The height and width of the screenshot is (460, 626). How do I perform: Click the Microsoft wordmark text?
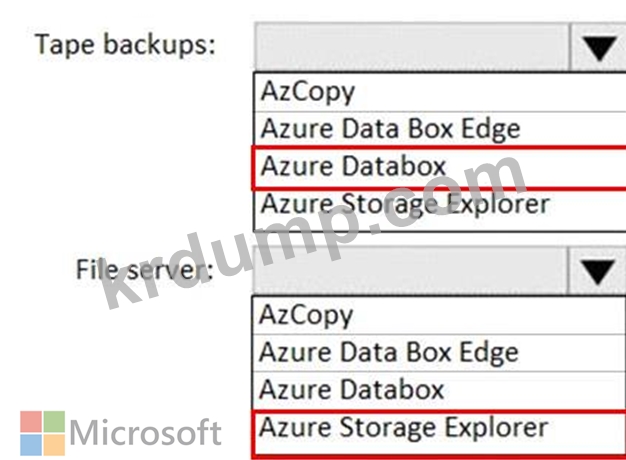(x=145, y=432)
